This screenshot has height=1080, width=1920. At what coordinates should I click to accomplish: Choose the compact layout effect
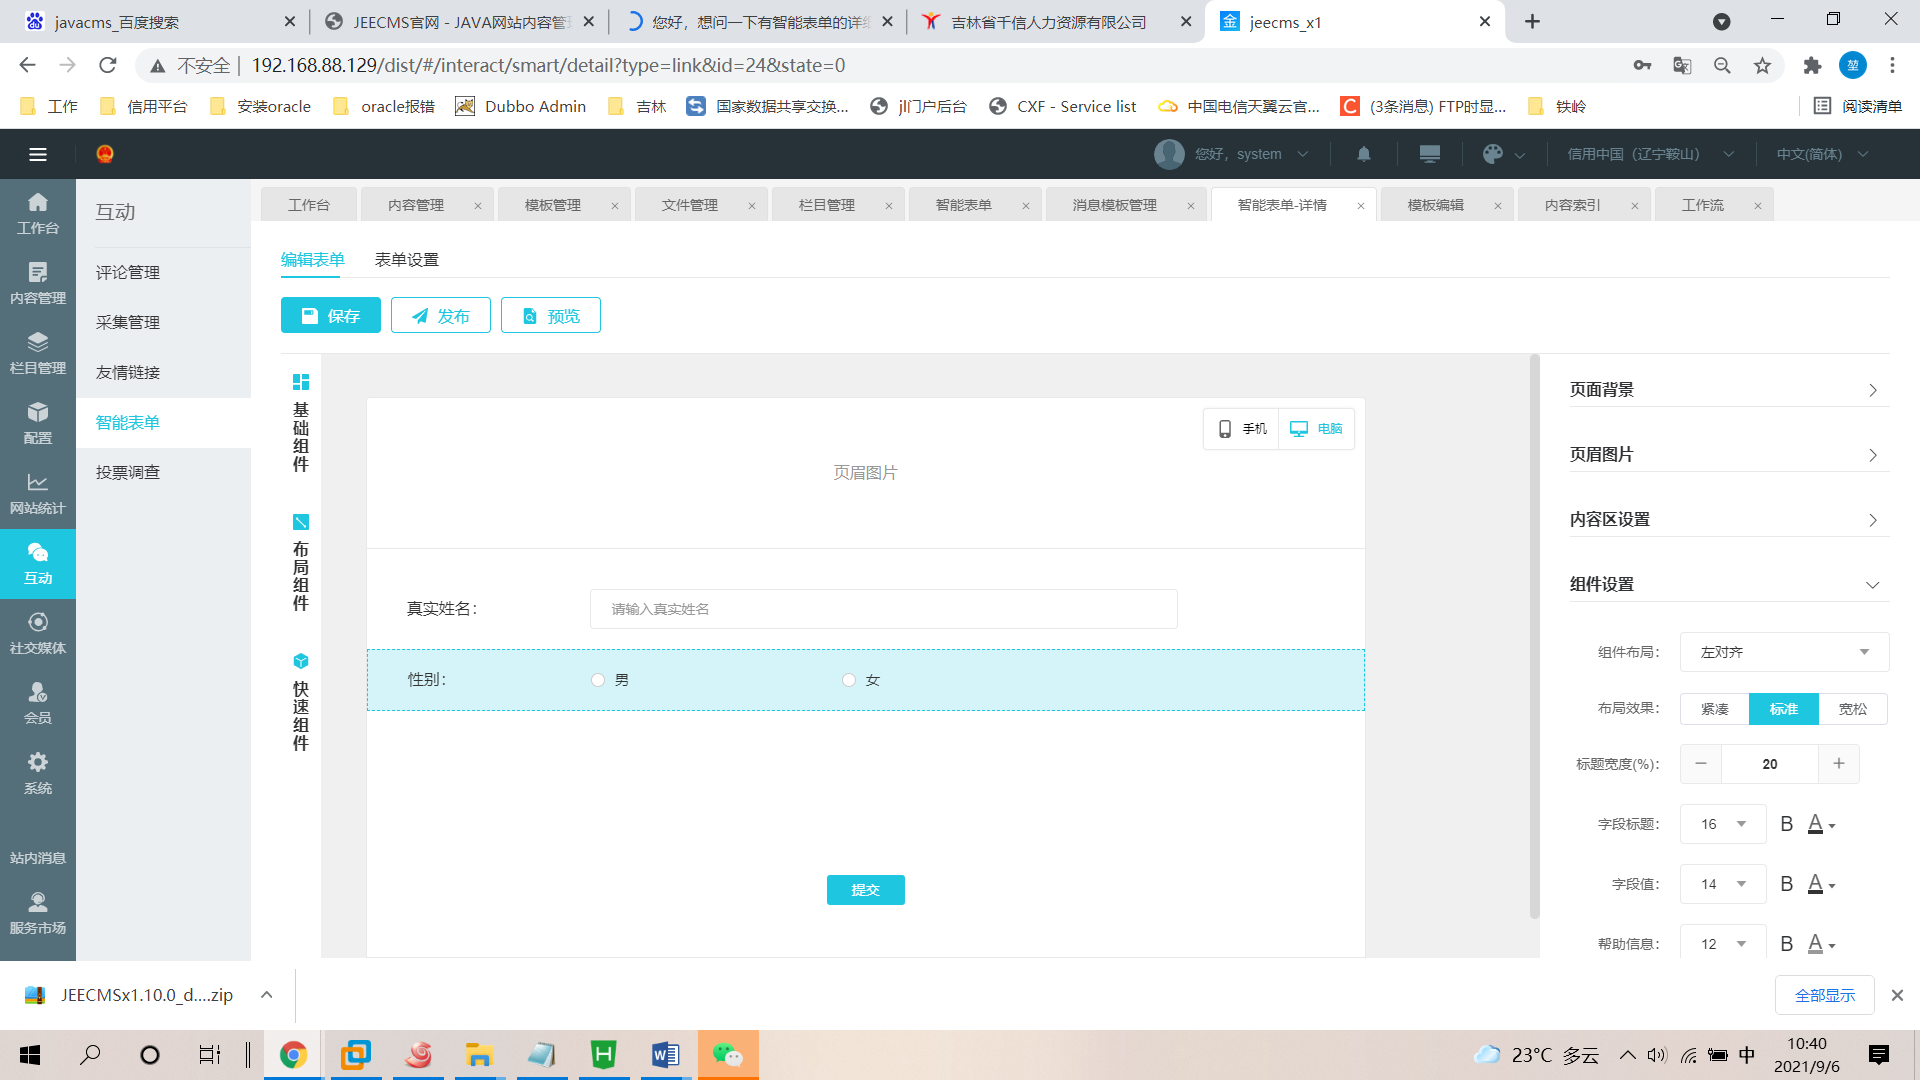click(x=1714, y=709)
